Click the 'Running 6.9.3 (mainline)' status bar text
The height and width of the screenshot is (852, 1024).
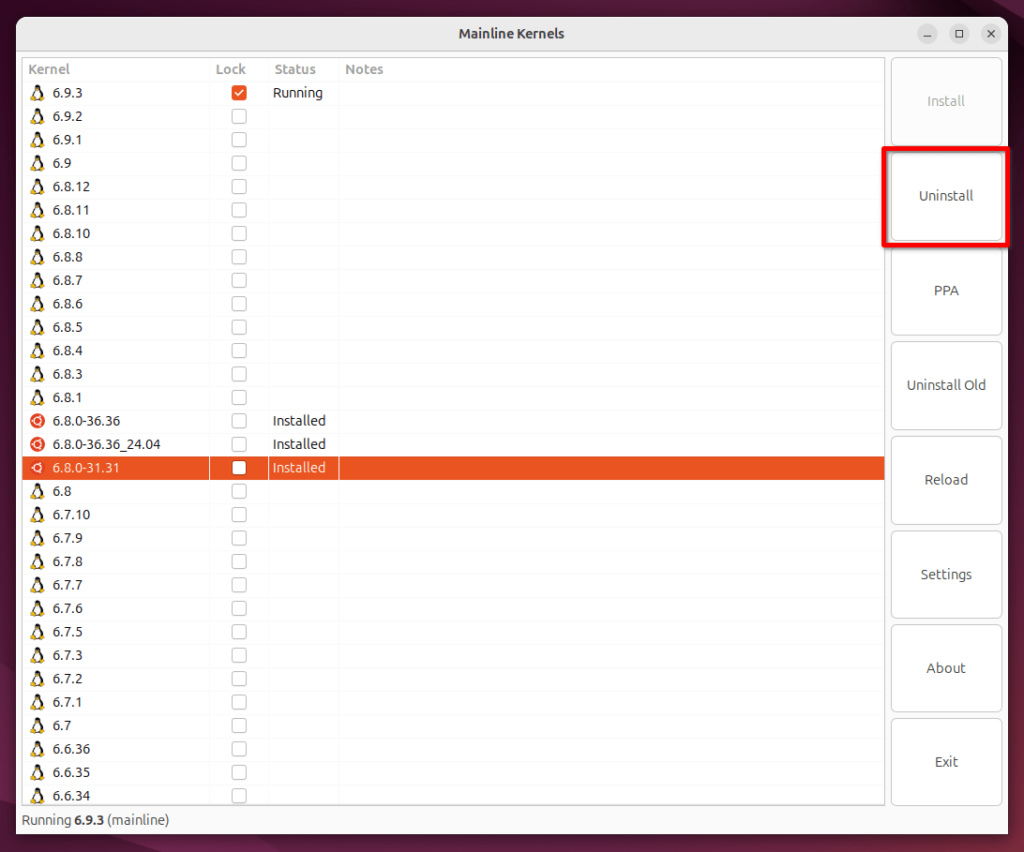tap(95, 820)
